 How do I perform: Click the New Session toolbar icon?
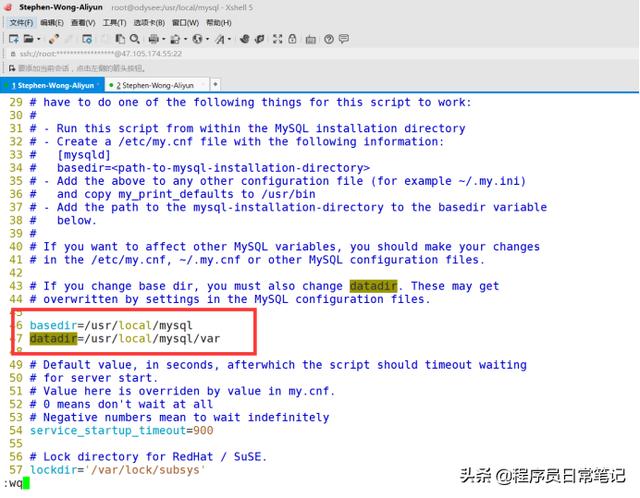(13, 39)
